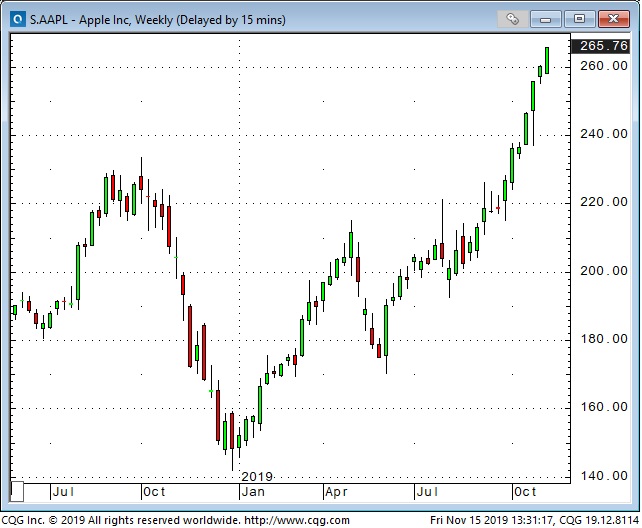
Task: Open the http://www.cqg.com link in footer
Action: click(x=297, y=520)
